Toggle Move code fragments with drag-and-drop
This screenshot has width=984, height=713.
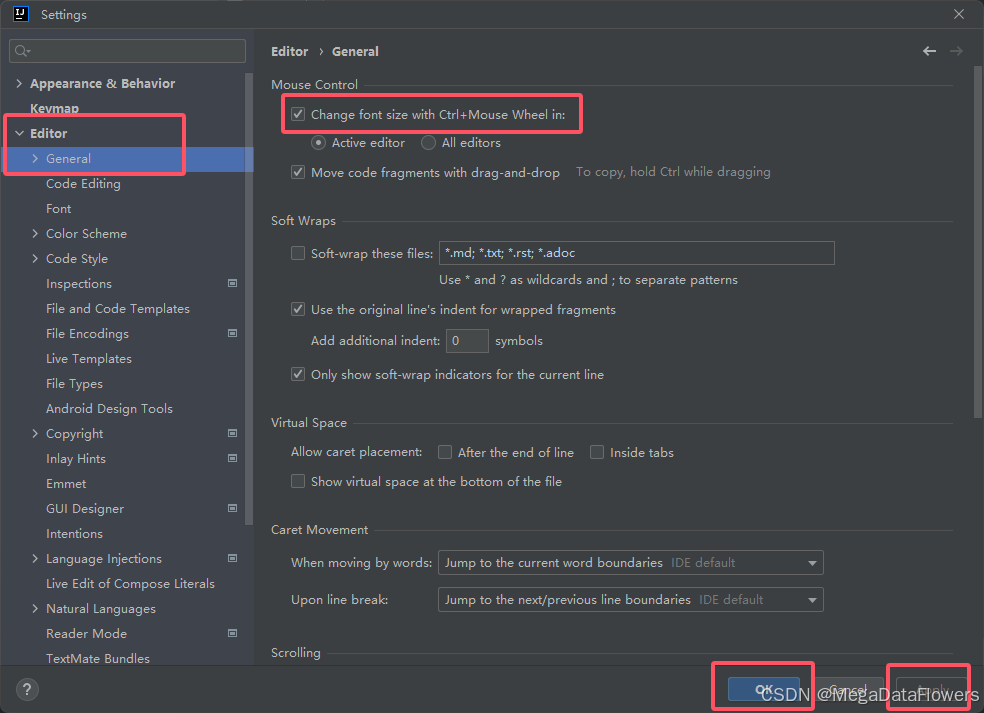pyautogui.click(x=298, y=172)
